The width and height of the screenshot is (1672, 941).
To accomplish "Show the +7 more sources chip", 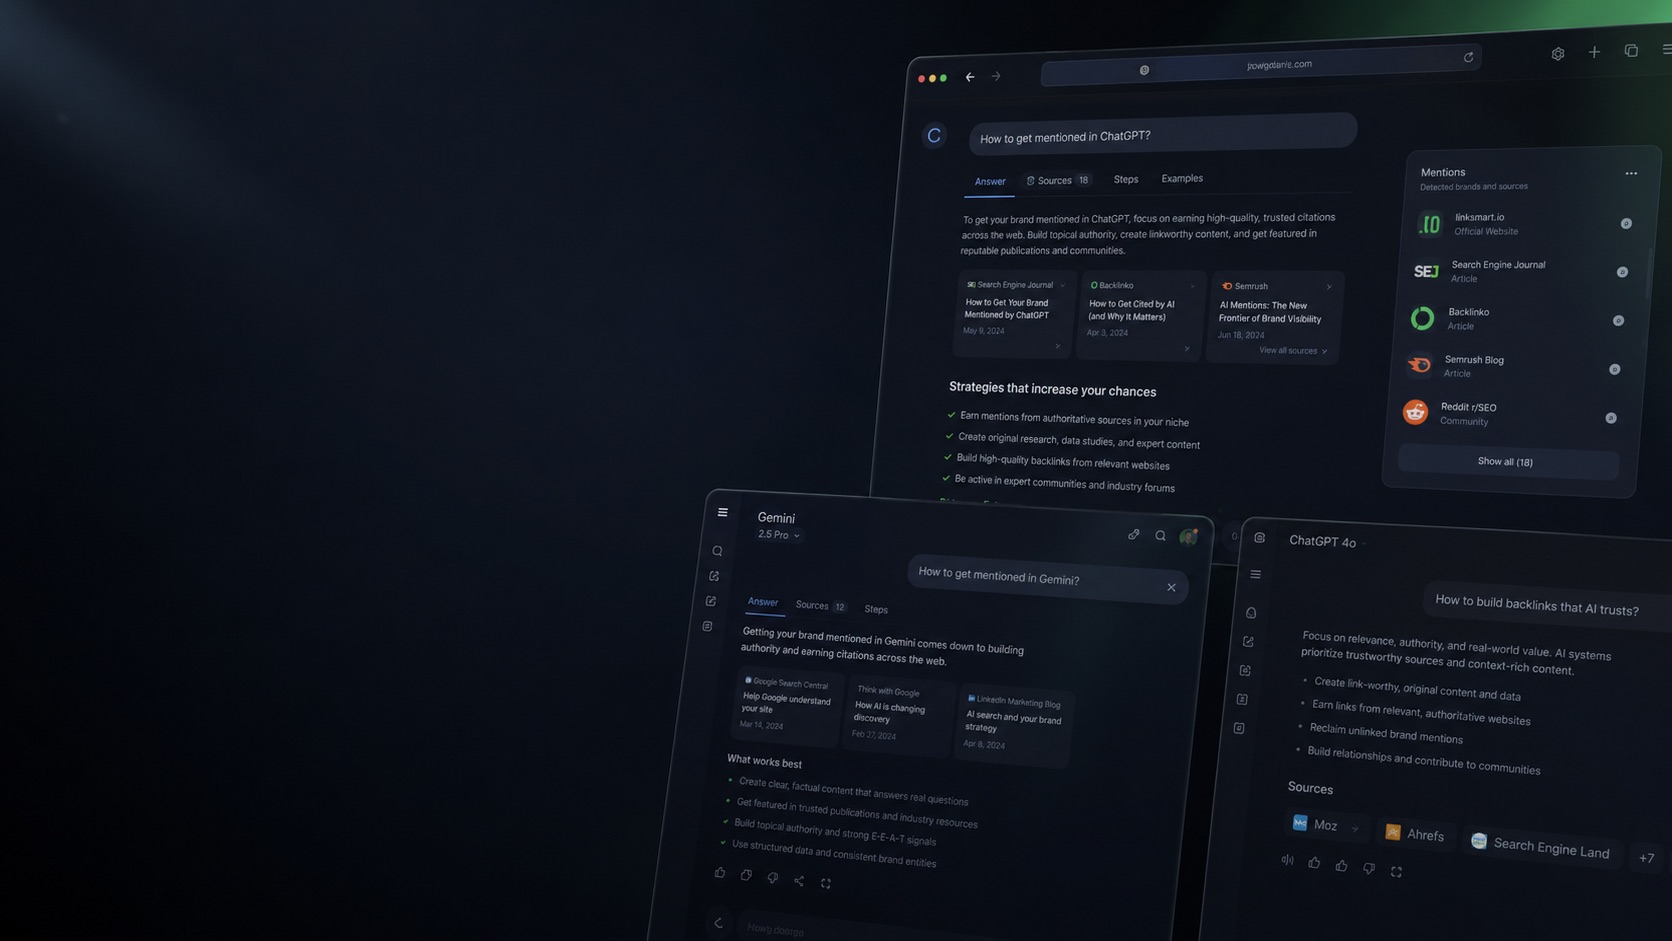I will [x=1646, y=857].
